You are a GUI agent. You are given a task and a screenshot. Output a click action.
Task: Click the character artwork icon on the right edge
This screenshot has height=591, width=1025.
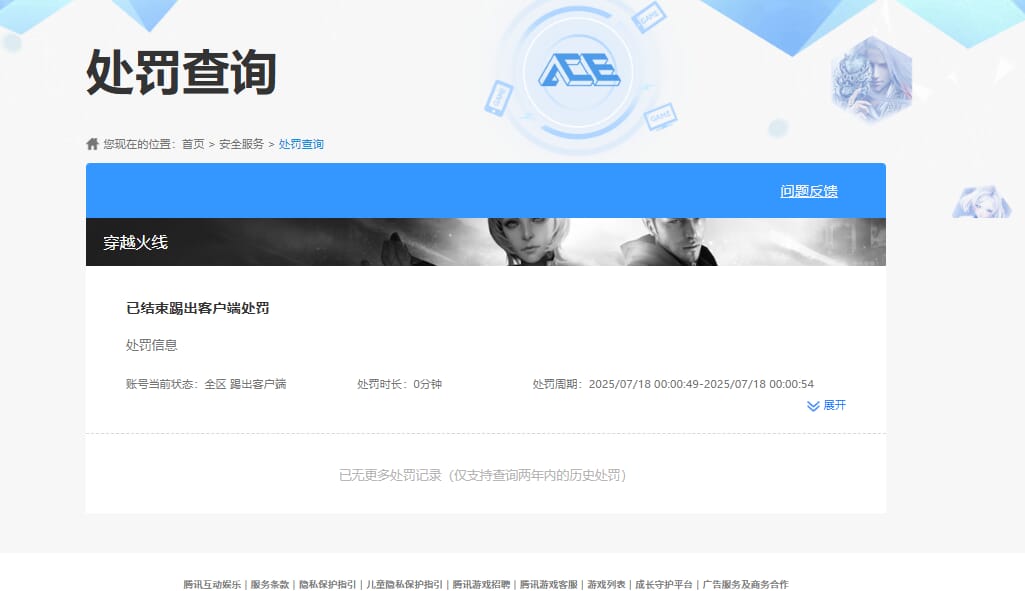pos(875,78)
